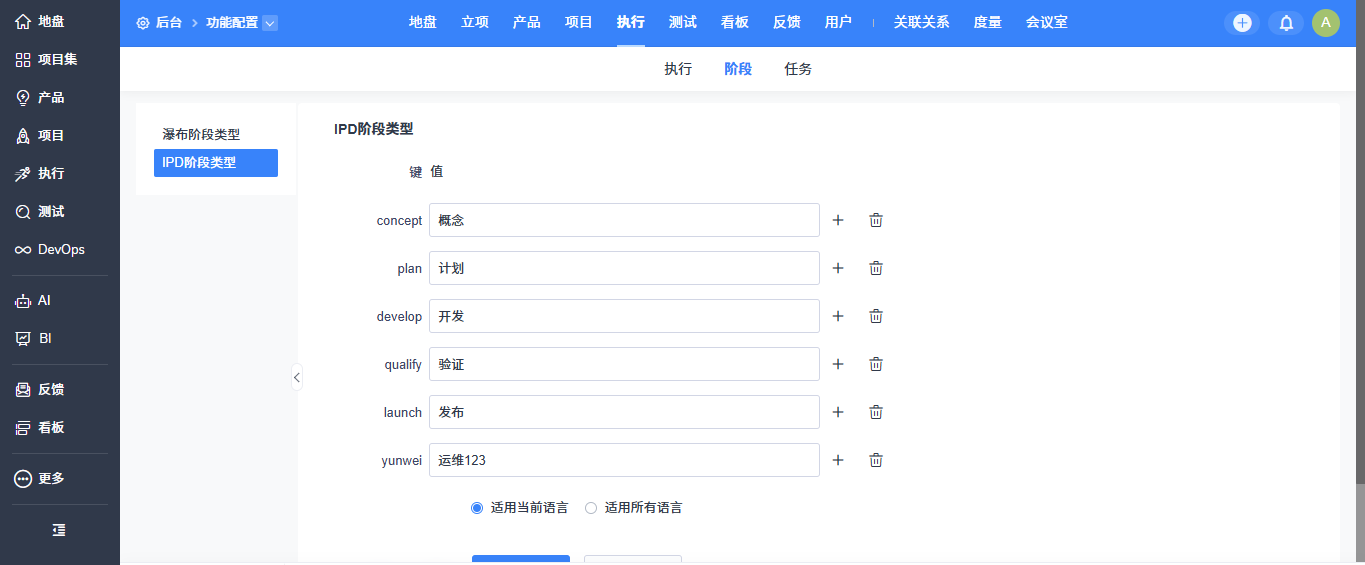This screenshot has width=1365, height=565.
Task: Switch to the 执行 sub-tab
Action: 678,69
